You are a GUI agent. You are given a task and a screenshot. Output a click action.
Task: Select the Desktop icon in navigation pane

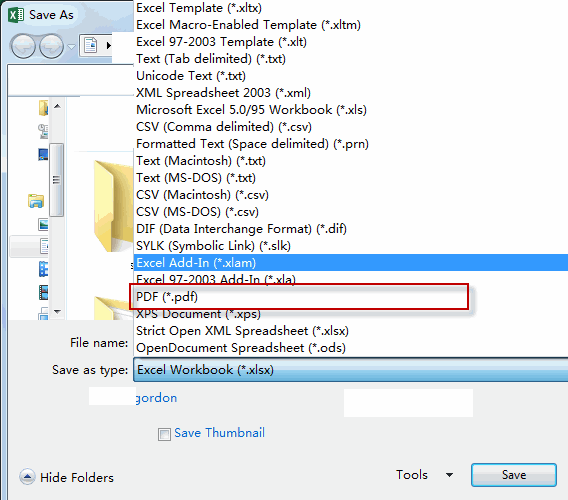click(x=43, y=155)
